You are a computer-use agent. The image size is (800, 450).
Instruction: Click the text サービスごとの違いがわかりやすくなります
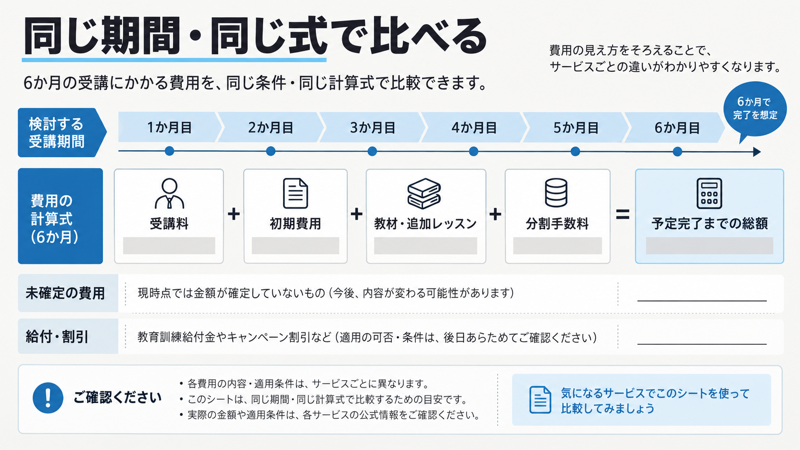(x=665, y=67)
